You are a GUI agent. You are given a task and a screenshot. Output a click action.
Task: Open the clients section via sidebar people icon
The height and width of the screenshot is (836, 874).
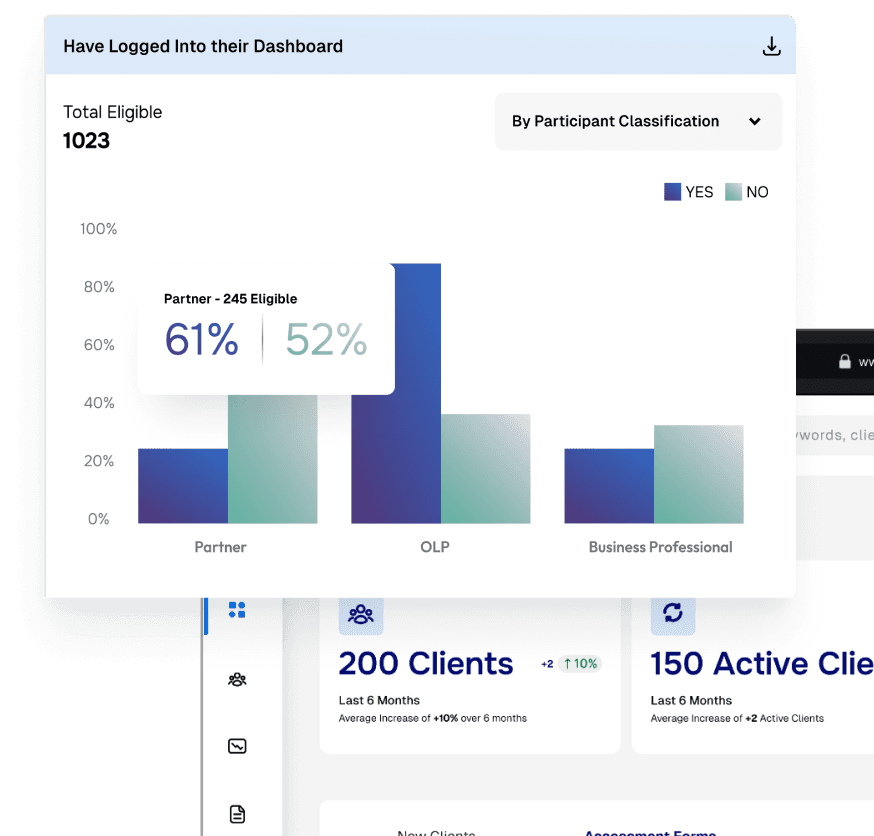(236, 679)
